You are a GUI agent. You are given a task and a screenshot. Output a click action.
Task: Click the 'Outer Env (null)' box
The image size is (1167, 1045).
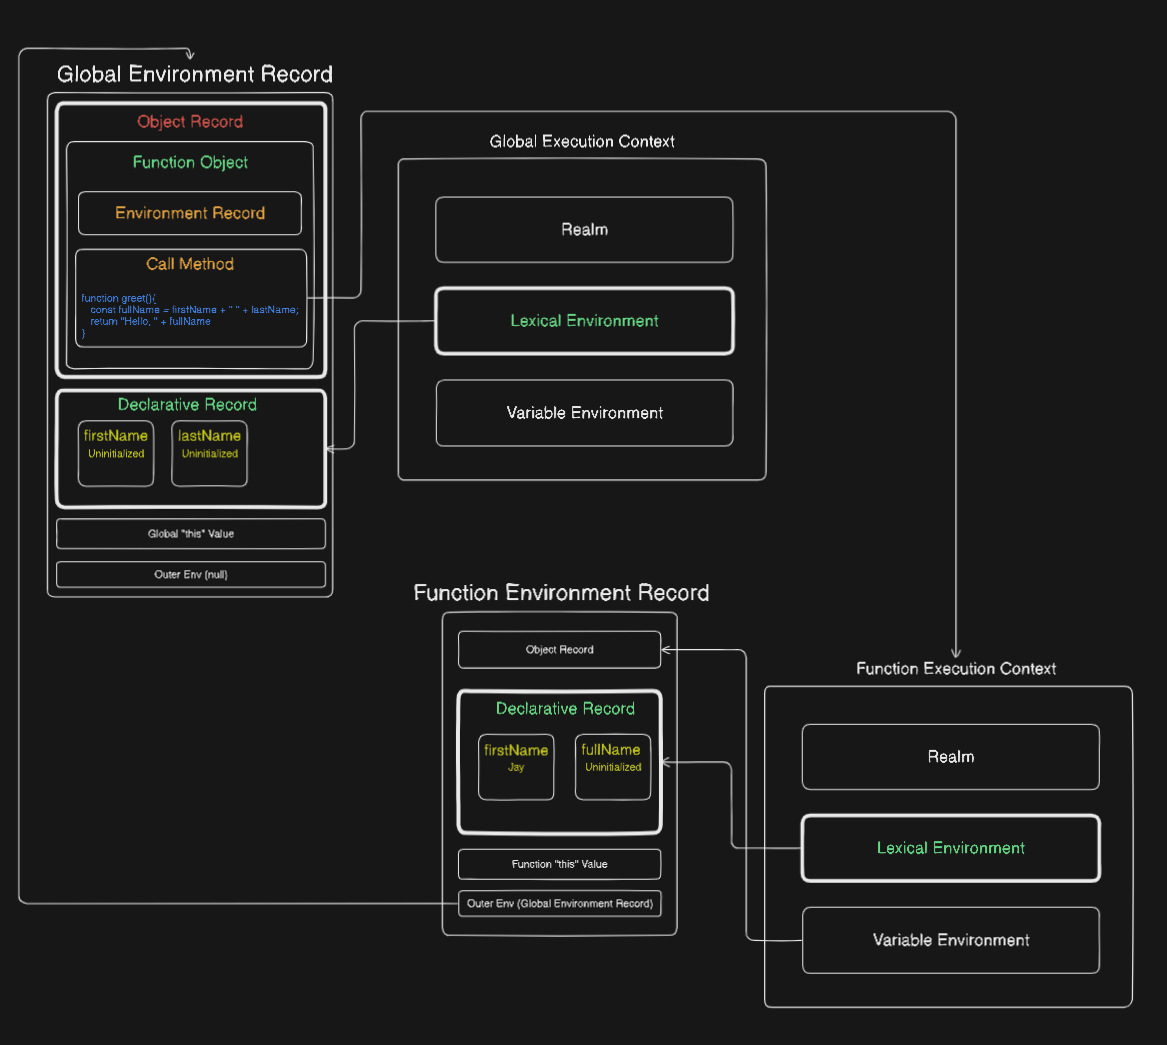[191, 575]
